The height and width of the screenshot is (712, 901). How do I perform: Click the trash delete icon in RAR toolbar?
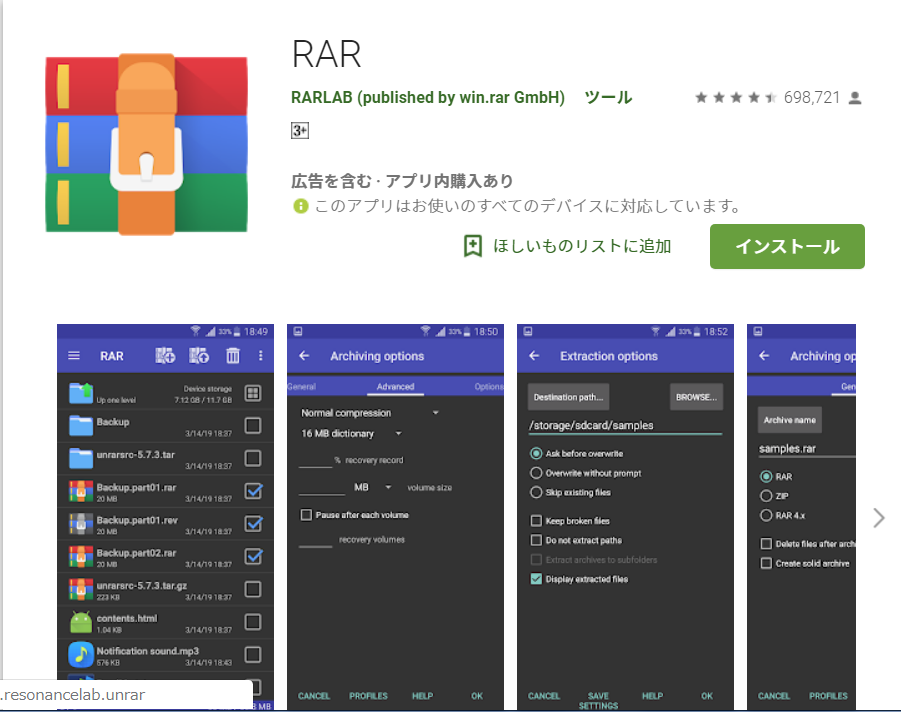(233, 356)
